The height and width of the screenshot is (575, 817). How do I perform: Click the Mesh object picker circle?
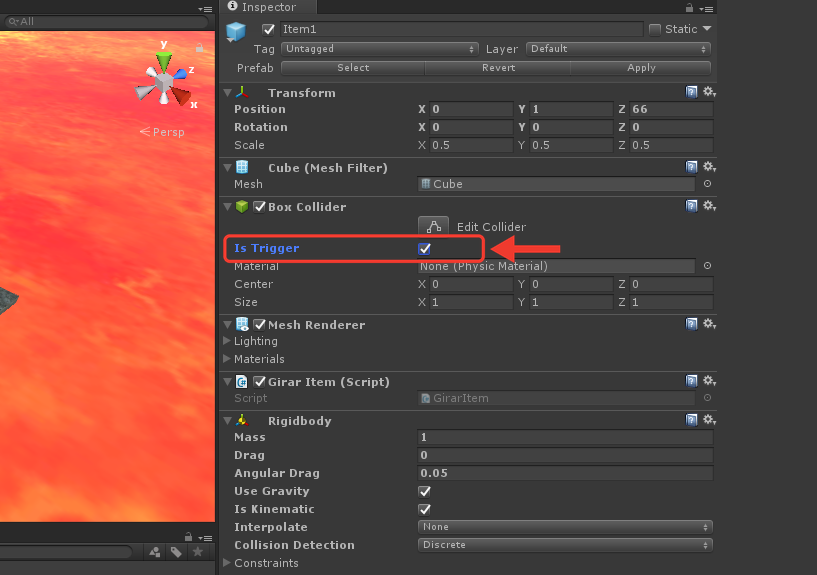[x=707, y=184]
